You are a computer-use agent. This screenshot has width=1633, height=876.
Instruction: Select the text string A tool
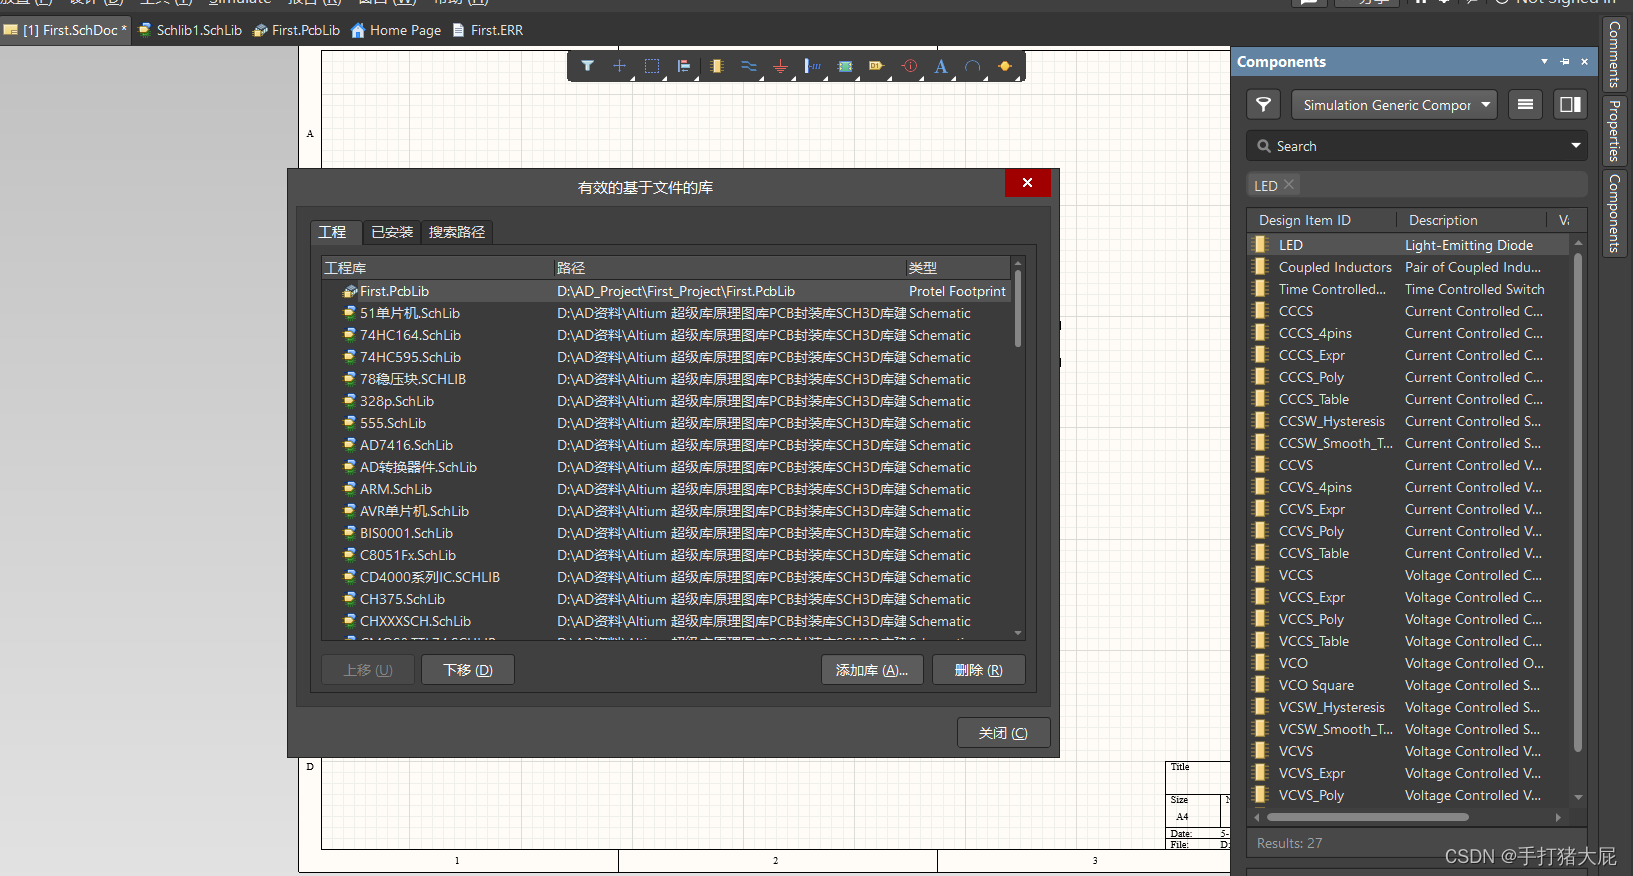pyautogui.click(x=941, y=66)
